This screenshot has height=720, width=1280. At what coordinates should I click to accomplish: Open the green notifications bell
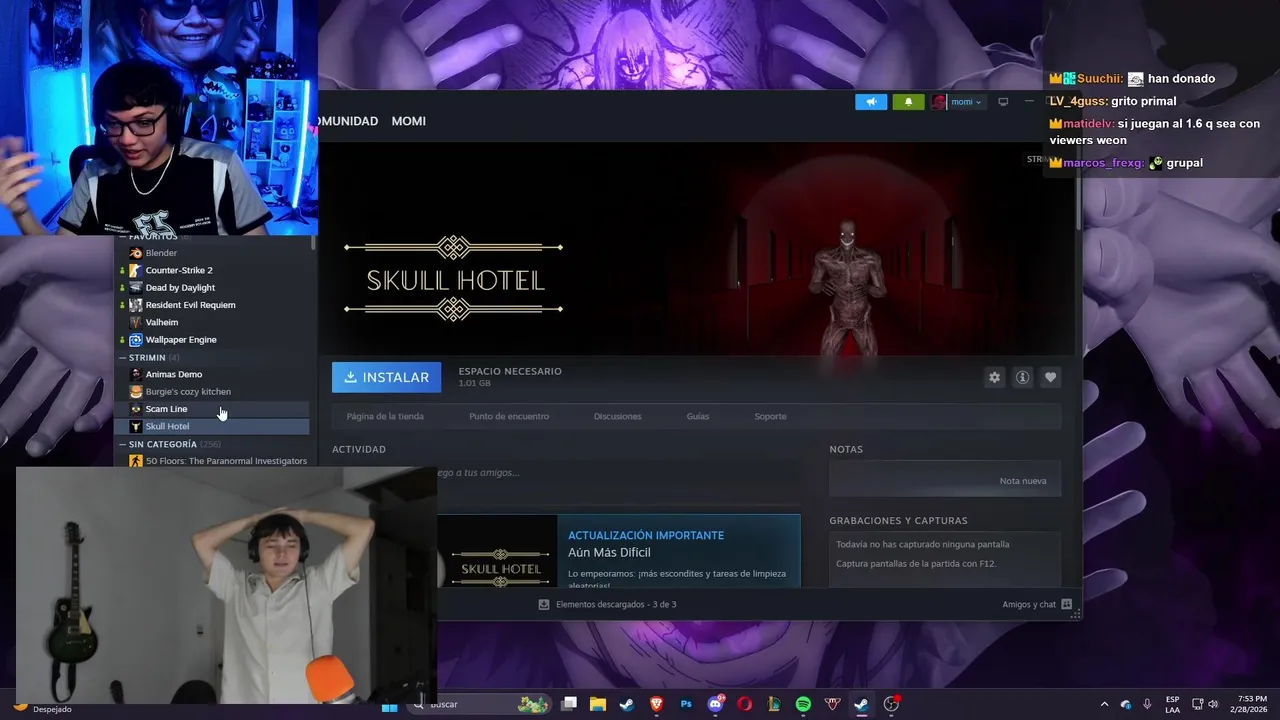click(x=908, y=102)
